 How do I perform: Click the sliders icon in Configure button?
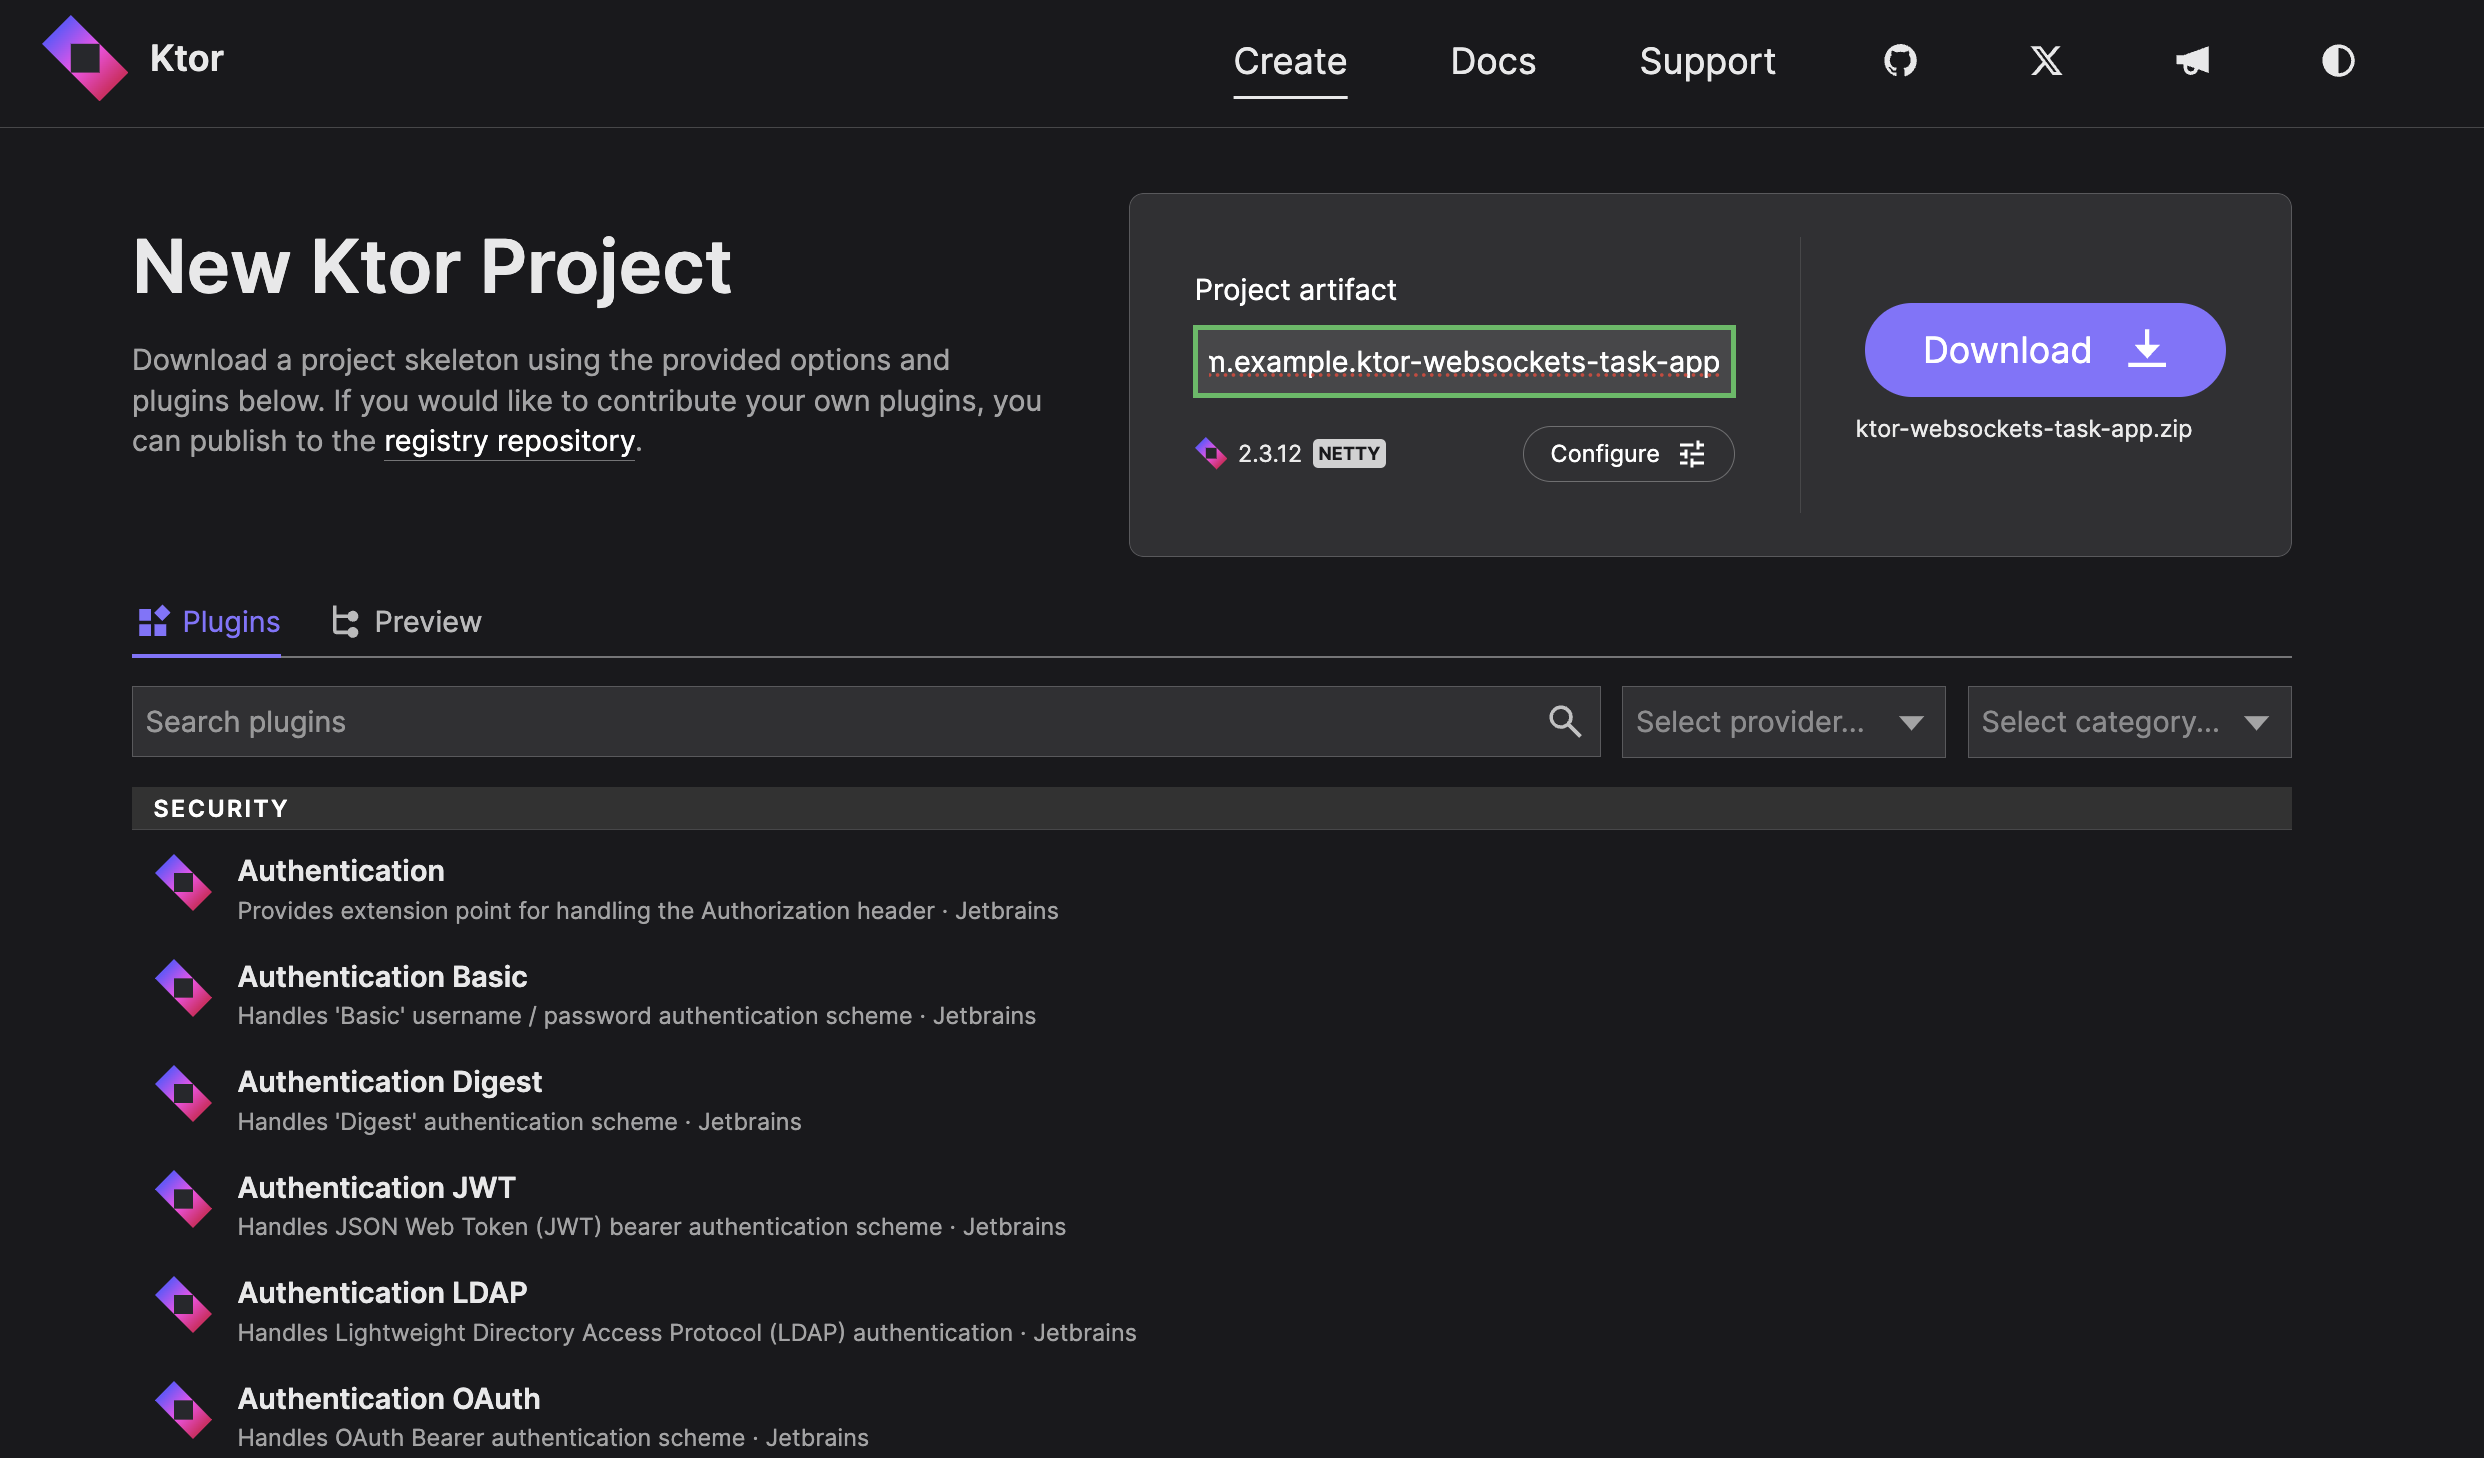1692,454
